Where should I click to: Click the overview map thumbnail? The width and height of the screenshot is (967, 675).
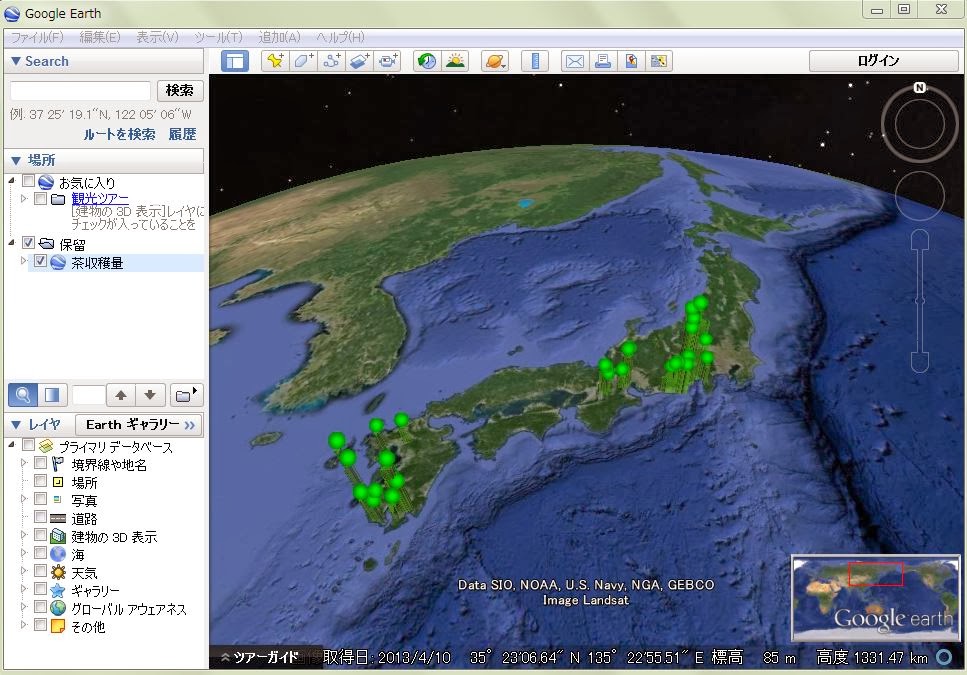tap(875, 598)
